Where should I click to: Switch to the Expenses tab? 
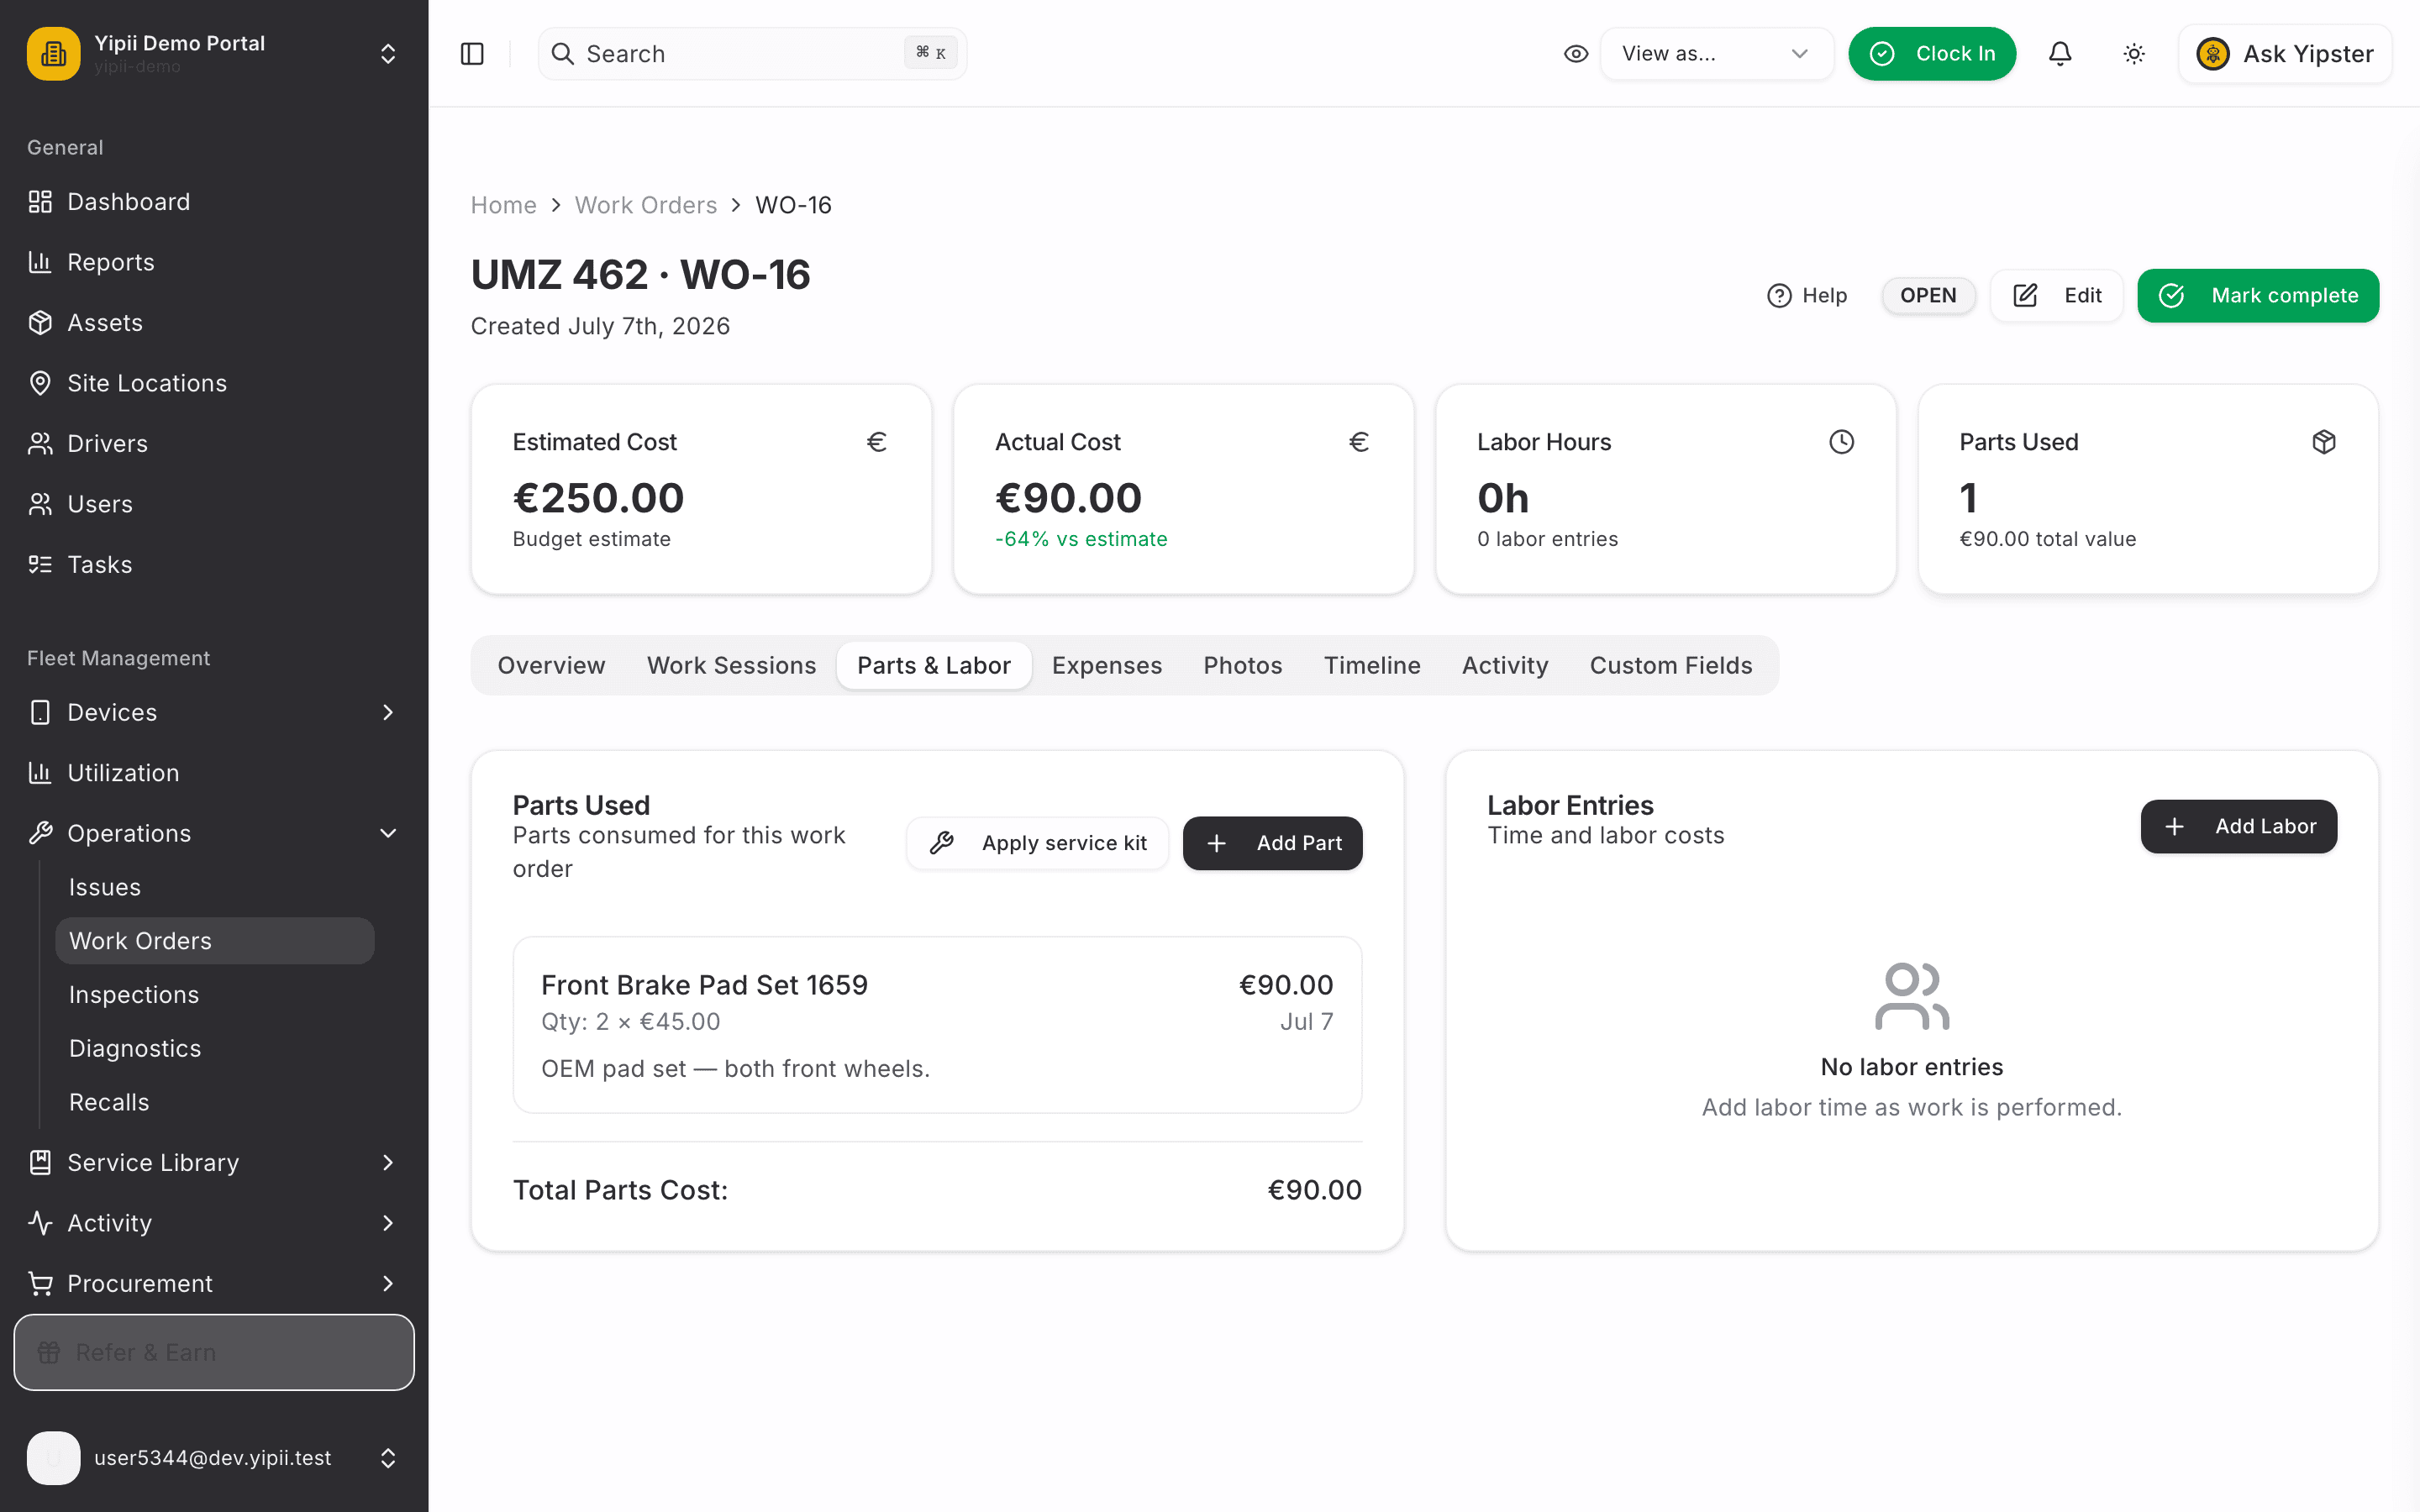[x=1107, y=665]
